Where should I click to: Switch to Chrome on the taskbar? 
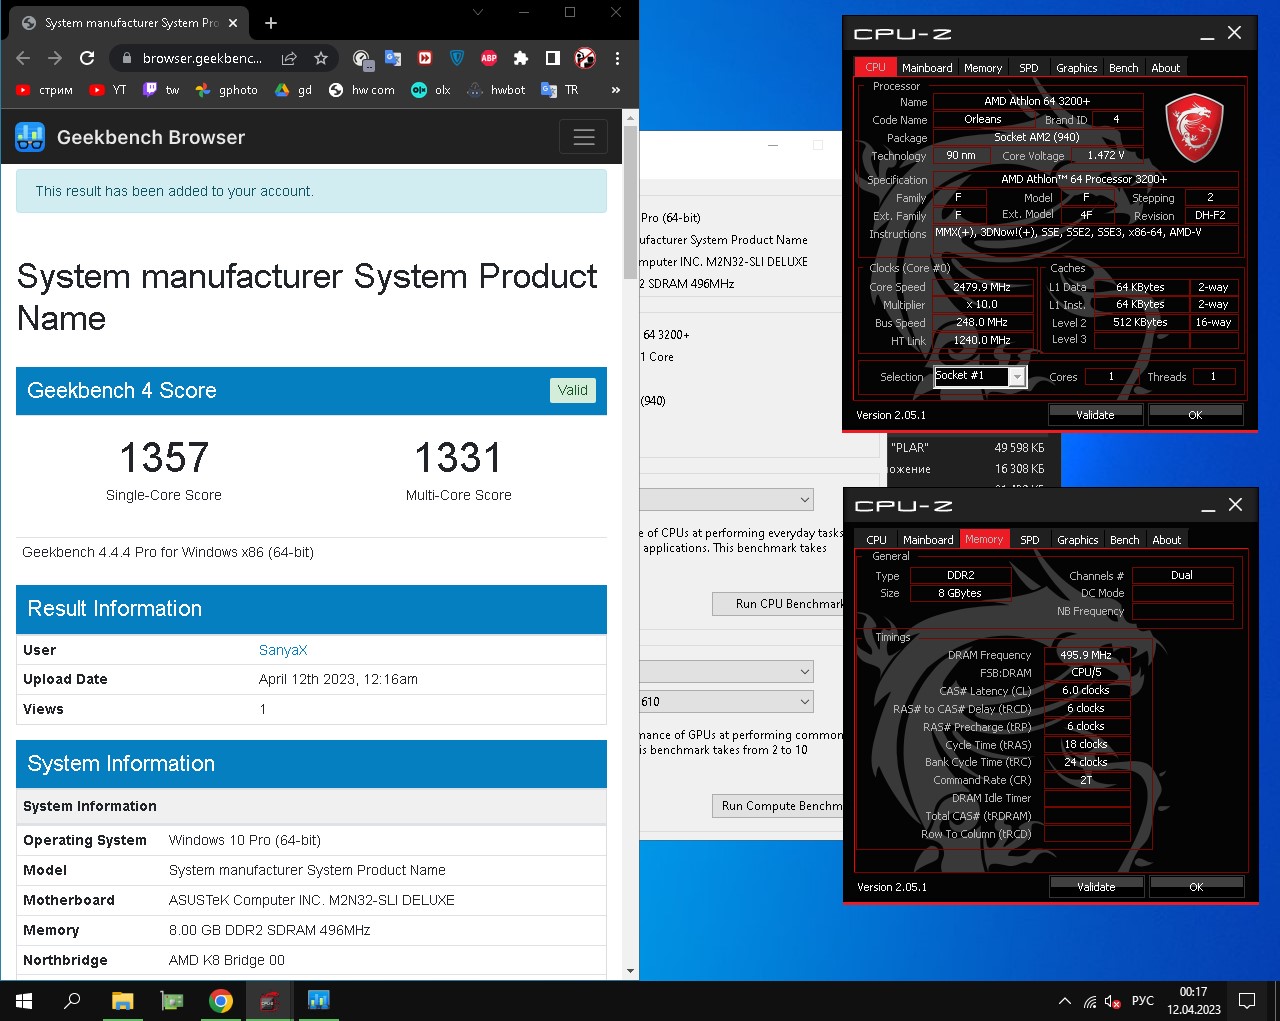(221, 1000)
